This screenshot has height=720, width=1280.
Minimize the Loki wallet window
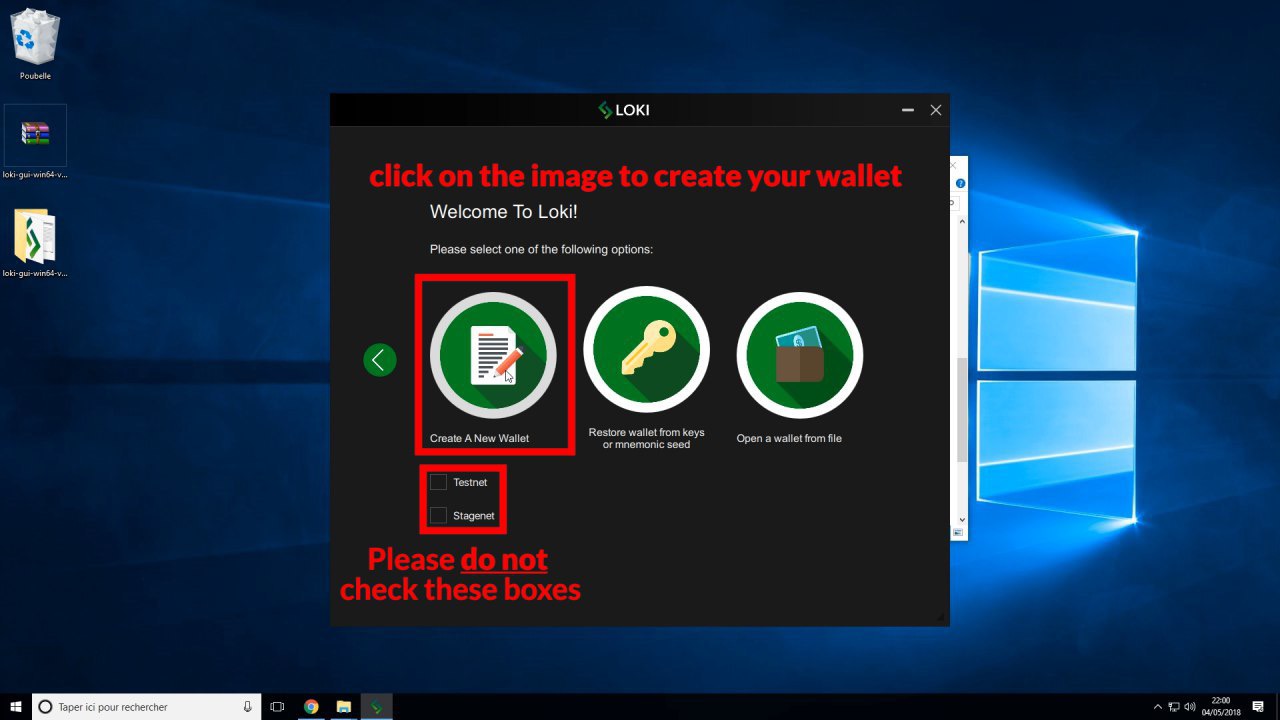(907, 110)
